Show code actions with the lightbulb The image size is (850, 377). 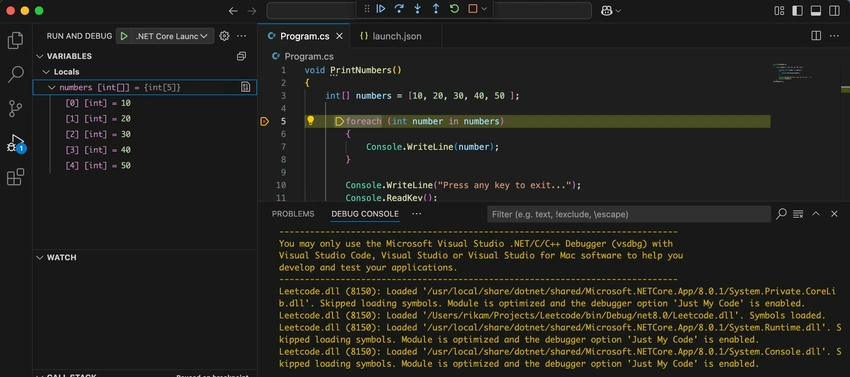(x=311, y=121)
